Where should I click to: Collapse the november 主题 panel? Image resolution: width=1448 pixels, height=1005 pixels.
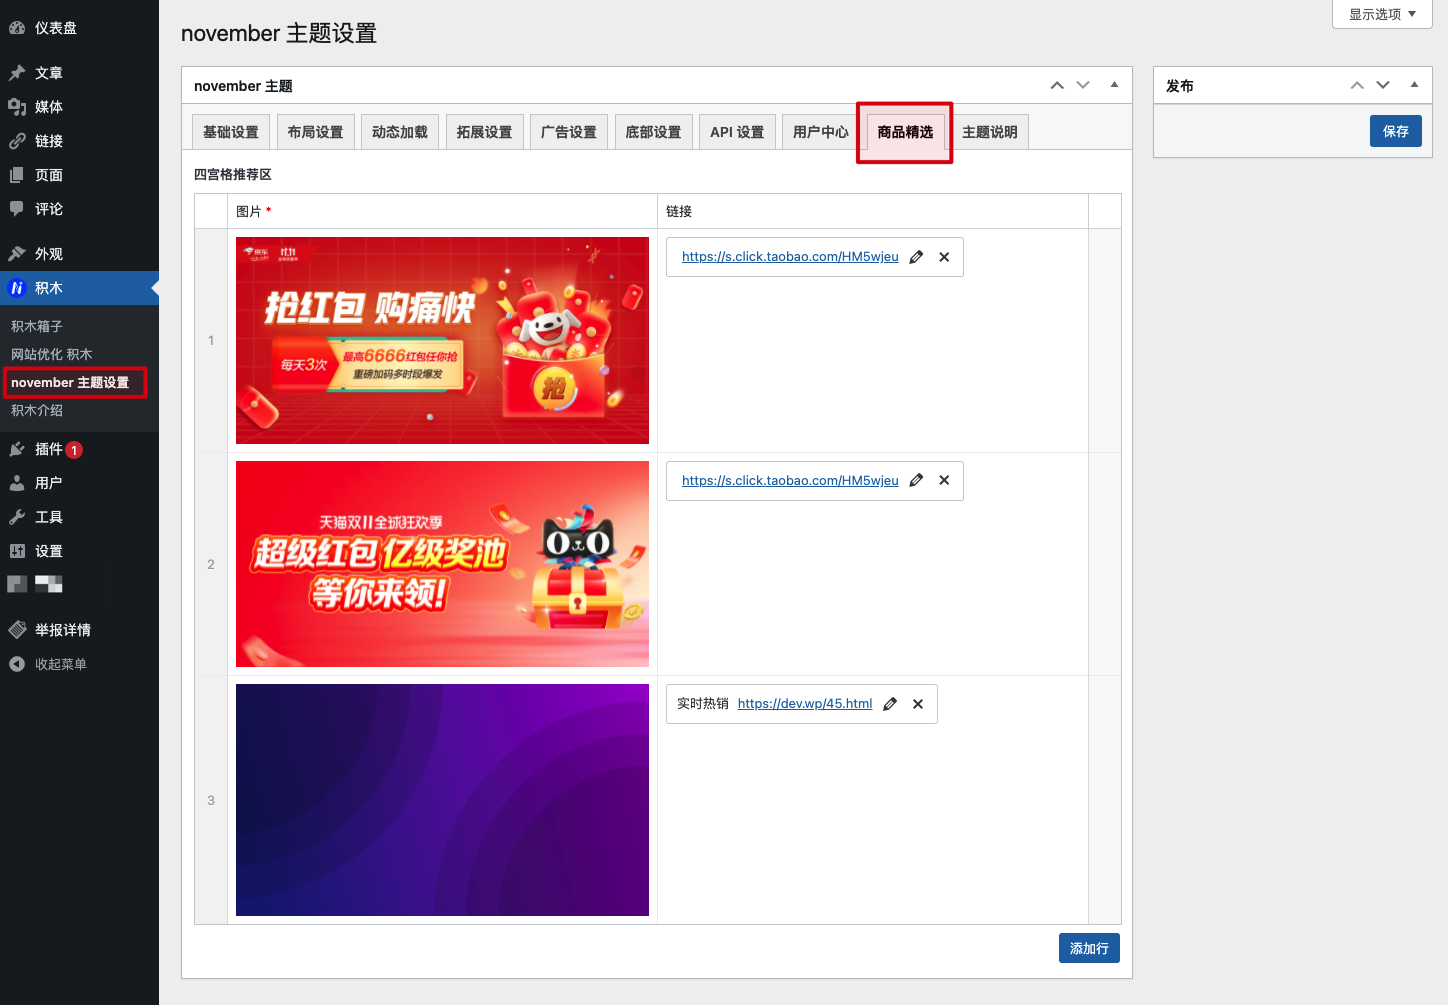point(1114,85)
